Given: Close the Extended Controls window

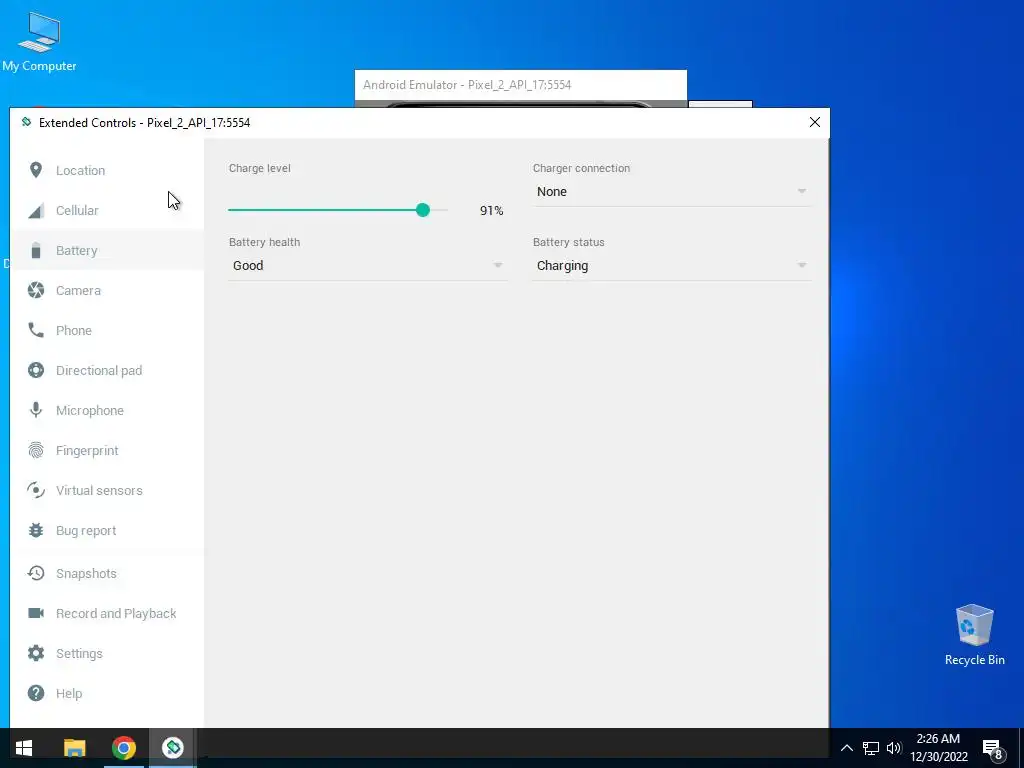Looking at the screenshot, I should click(x=814, y=122).
